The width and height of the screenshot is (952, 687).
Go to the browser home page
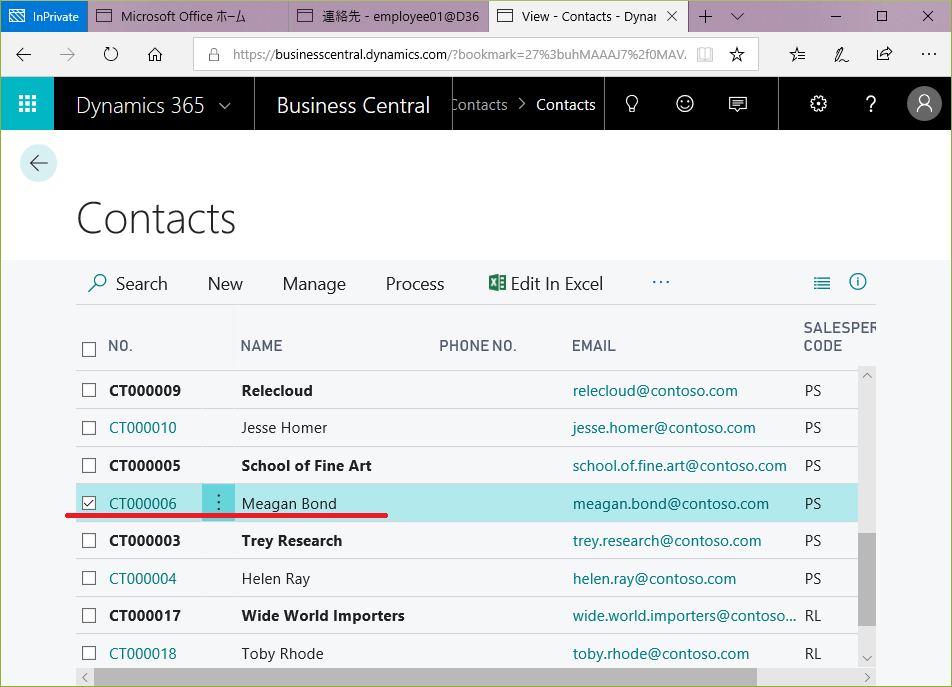155,55
